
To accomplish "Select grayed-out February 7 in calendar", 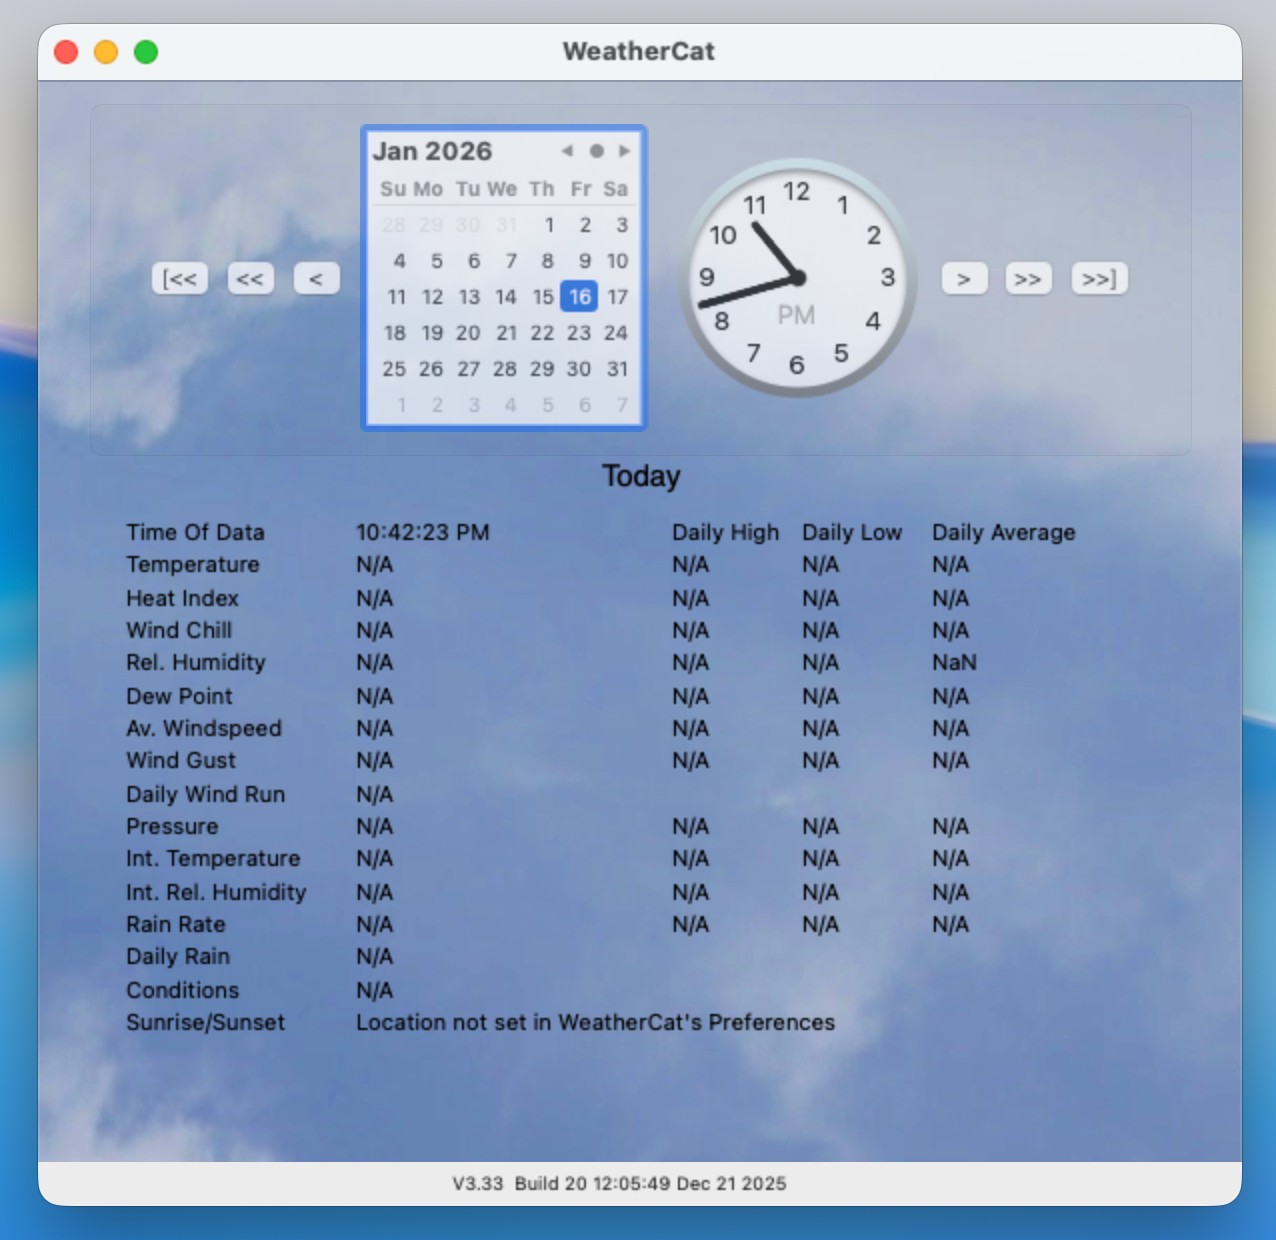I will tap(621, 405).
